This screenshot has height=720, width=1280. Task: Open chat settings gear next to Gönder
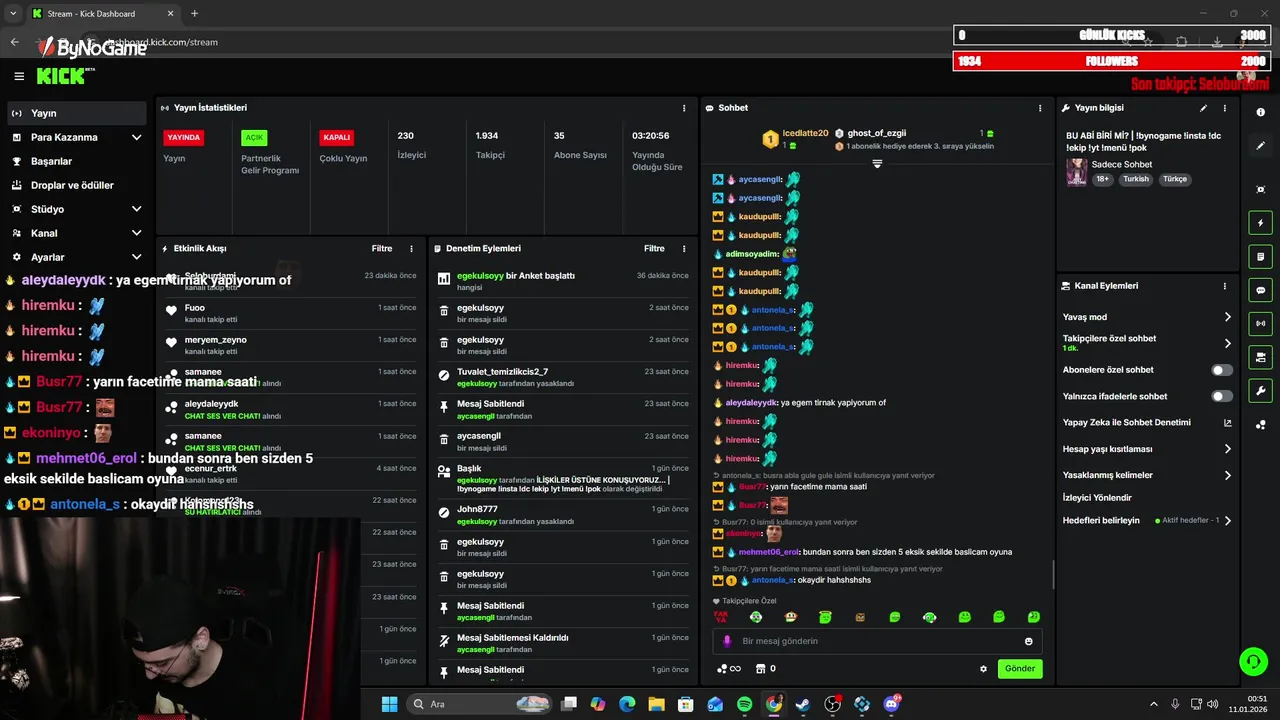983,669
